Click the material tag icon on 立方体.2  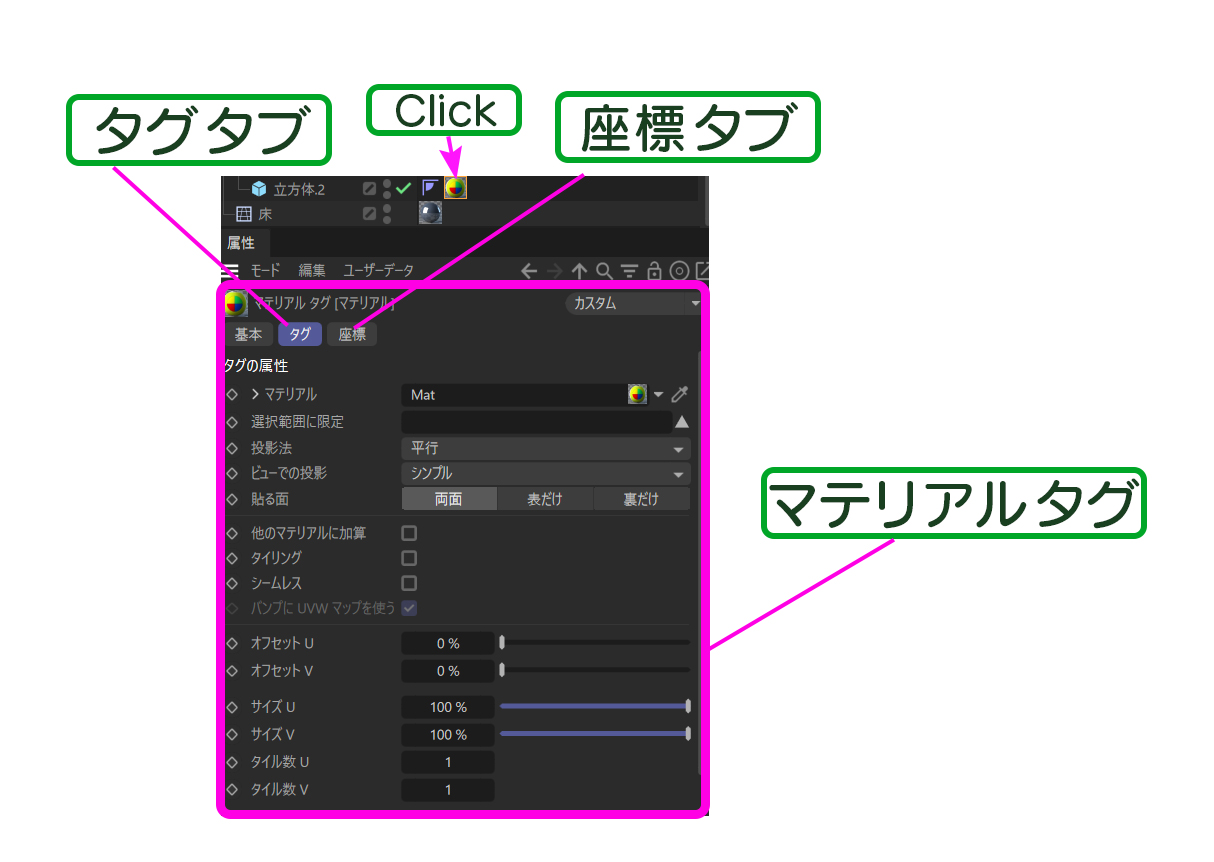tap(455, 187)
